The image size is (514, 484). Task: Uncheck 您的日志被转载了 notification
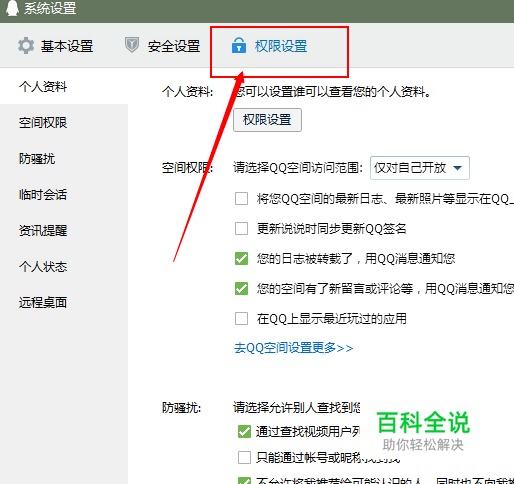(241, 259)
